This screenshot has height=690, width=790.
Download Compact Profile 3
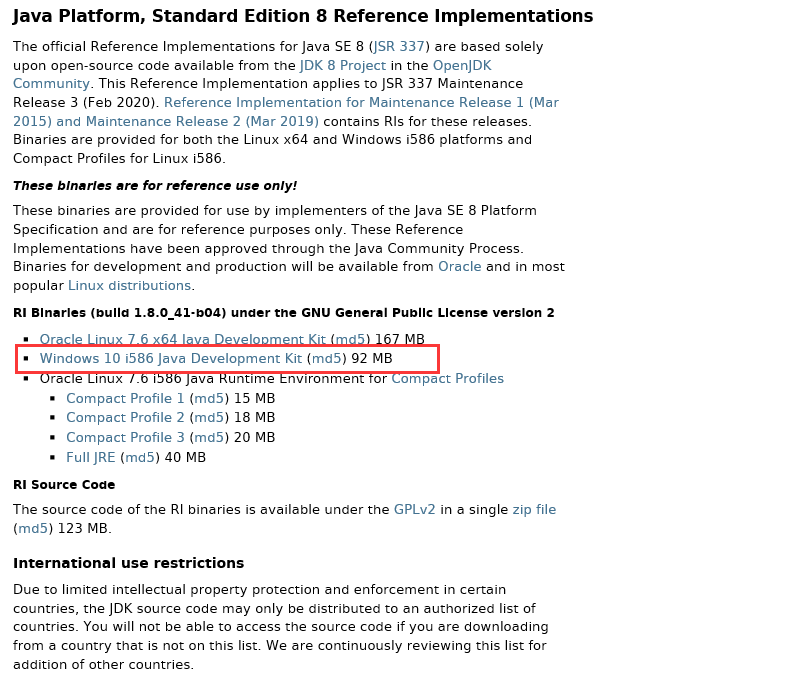click(x=125, y=438)
